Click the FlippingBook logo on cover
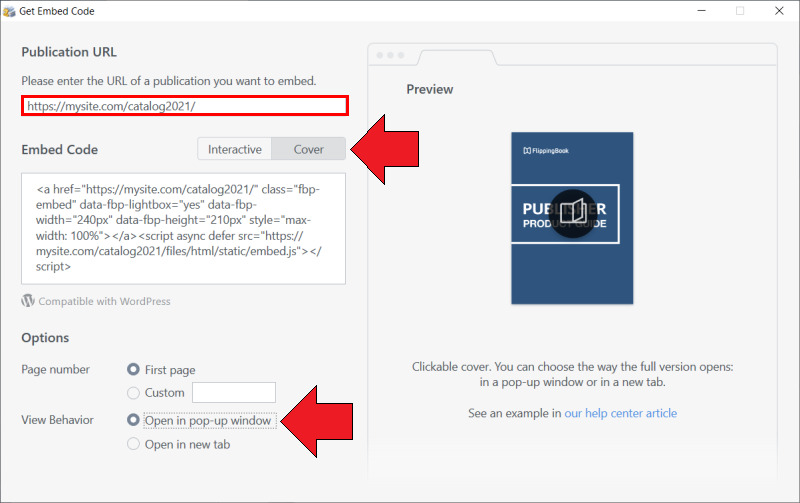 pos(546,150)
